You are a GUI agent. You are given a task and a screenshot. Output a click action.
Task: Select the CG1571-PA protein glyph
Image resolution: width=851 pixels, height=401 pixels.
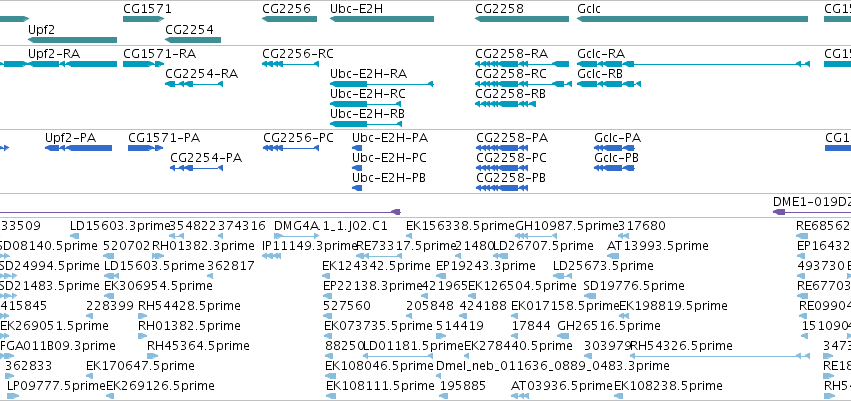tap(145, 148)
